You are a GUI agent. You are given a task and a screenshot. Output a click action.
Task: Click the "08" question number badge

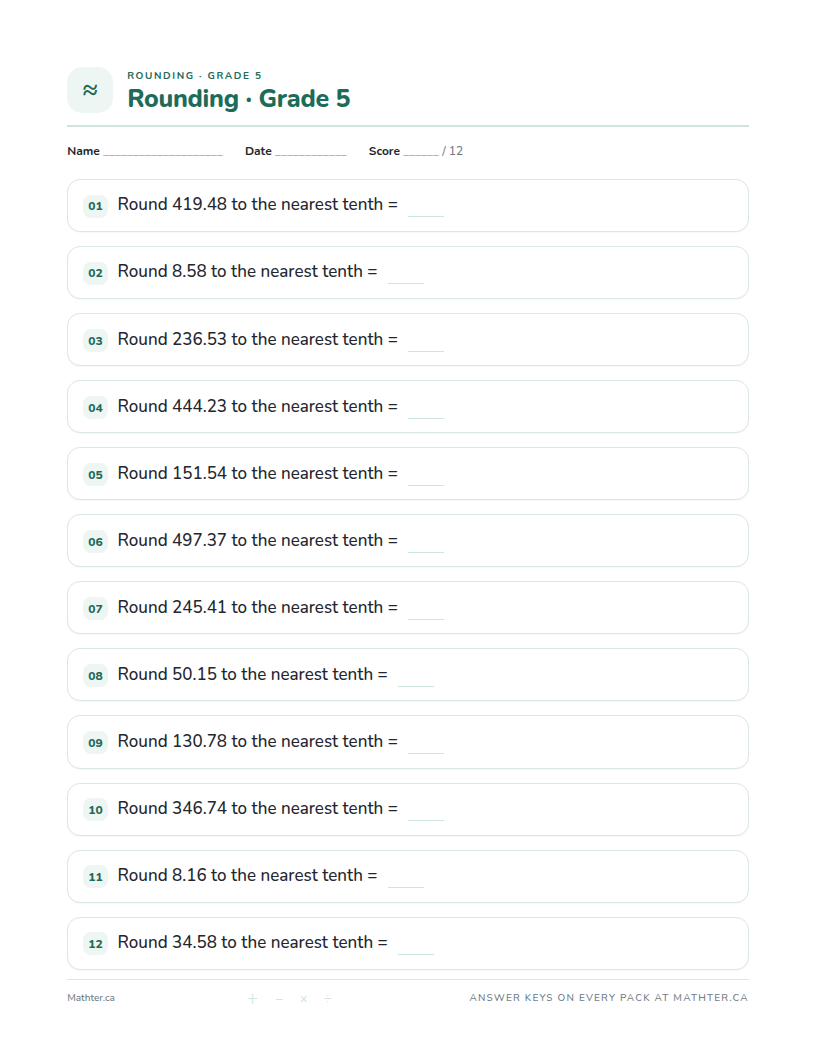point(96,675)
